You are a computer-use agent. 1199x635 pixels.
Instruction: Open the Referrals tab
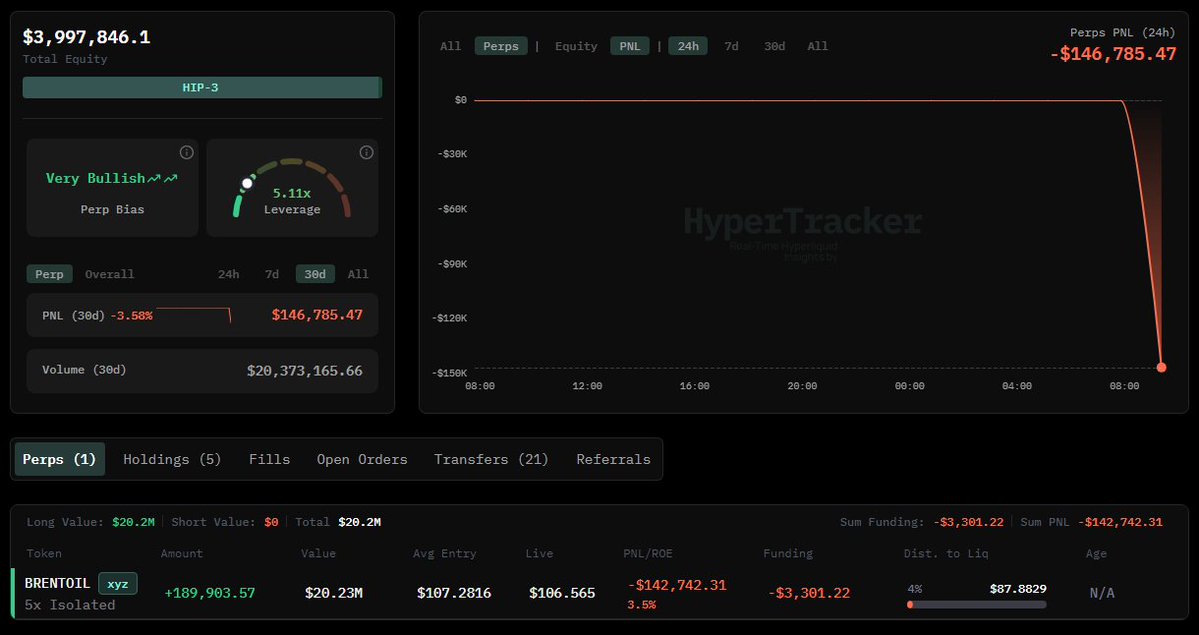tap(613, 459)
